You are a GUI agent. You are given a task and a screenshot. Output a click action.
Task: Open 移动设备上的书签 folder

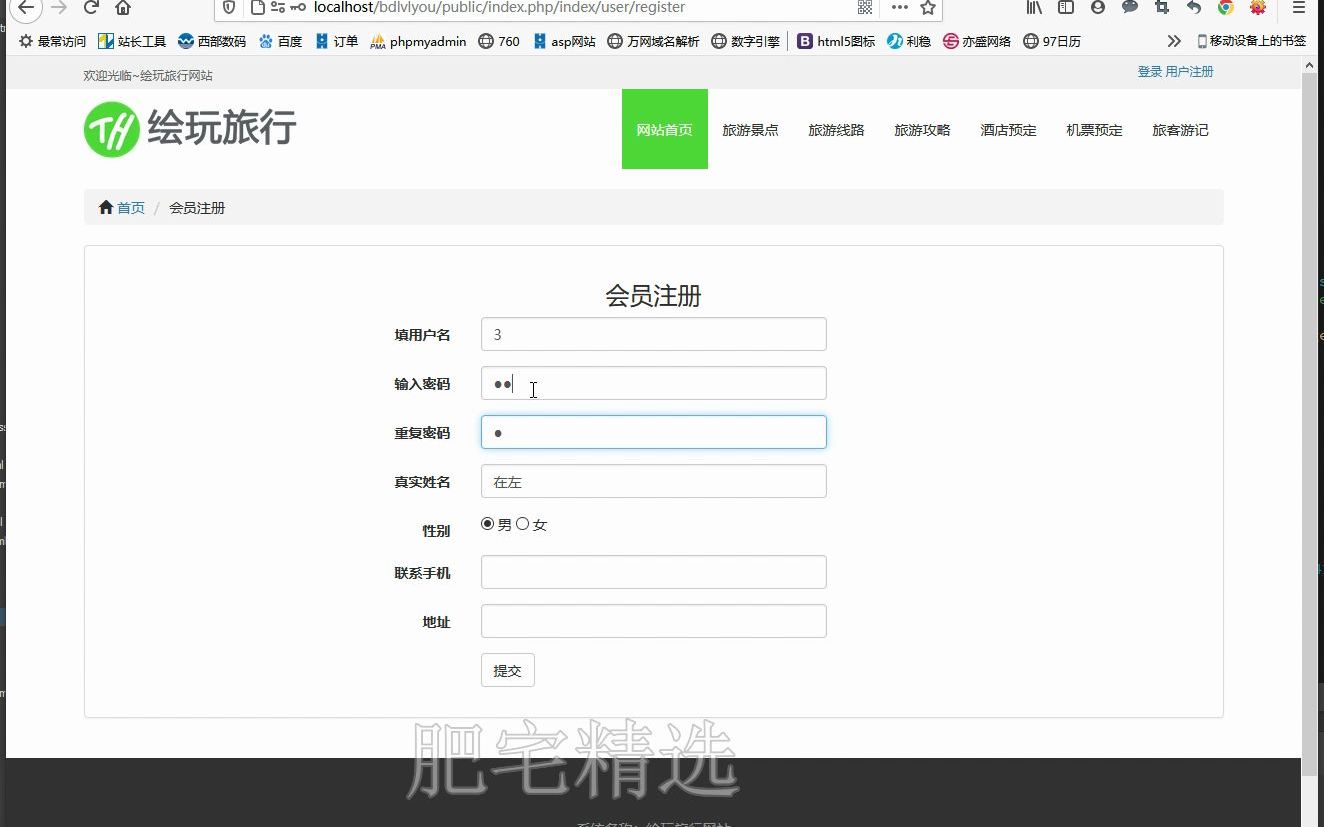point(1251,41)
